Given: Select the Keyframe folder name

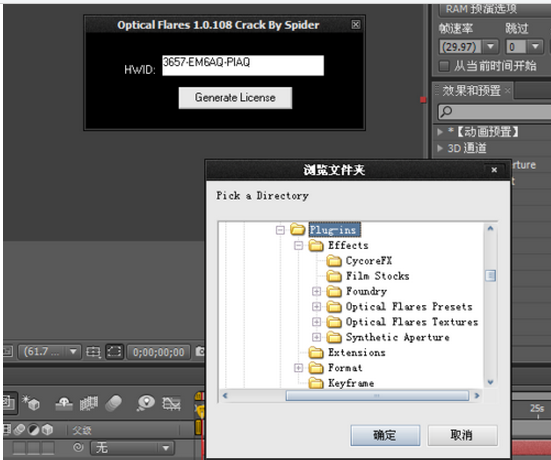Looking at the screenshot, I should coord(351,383).
